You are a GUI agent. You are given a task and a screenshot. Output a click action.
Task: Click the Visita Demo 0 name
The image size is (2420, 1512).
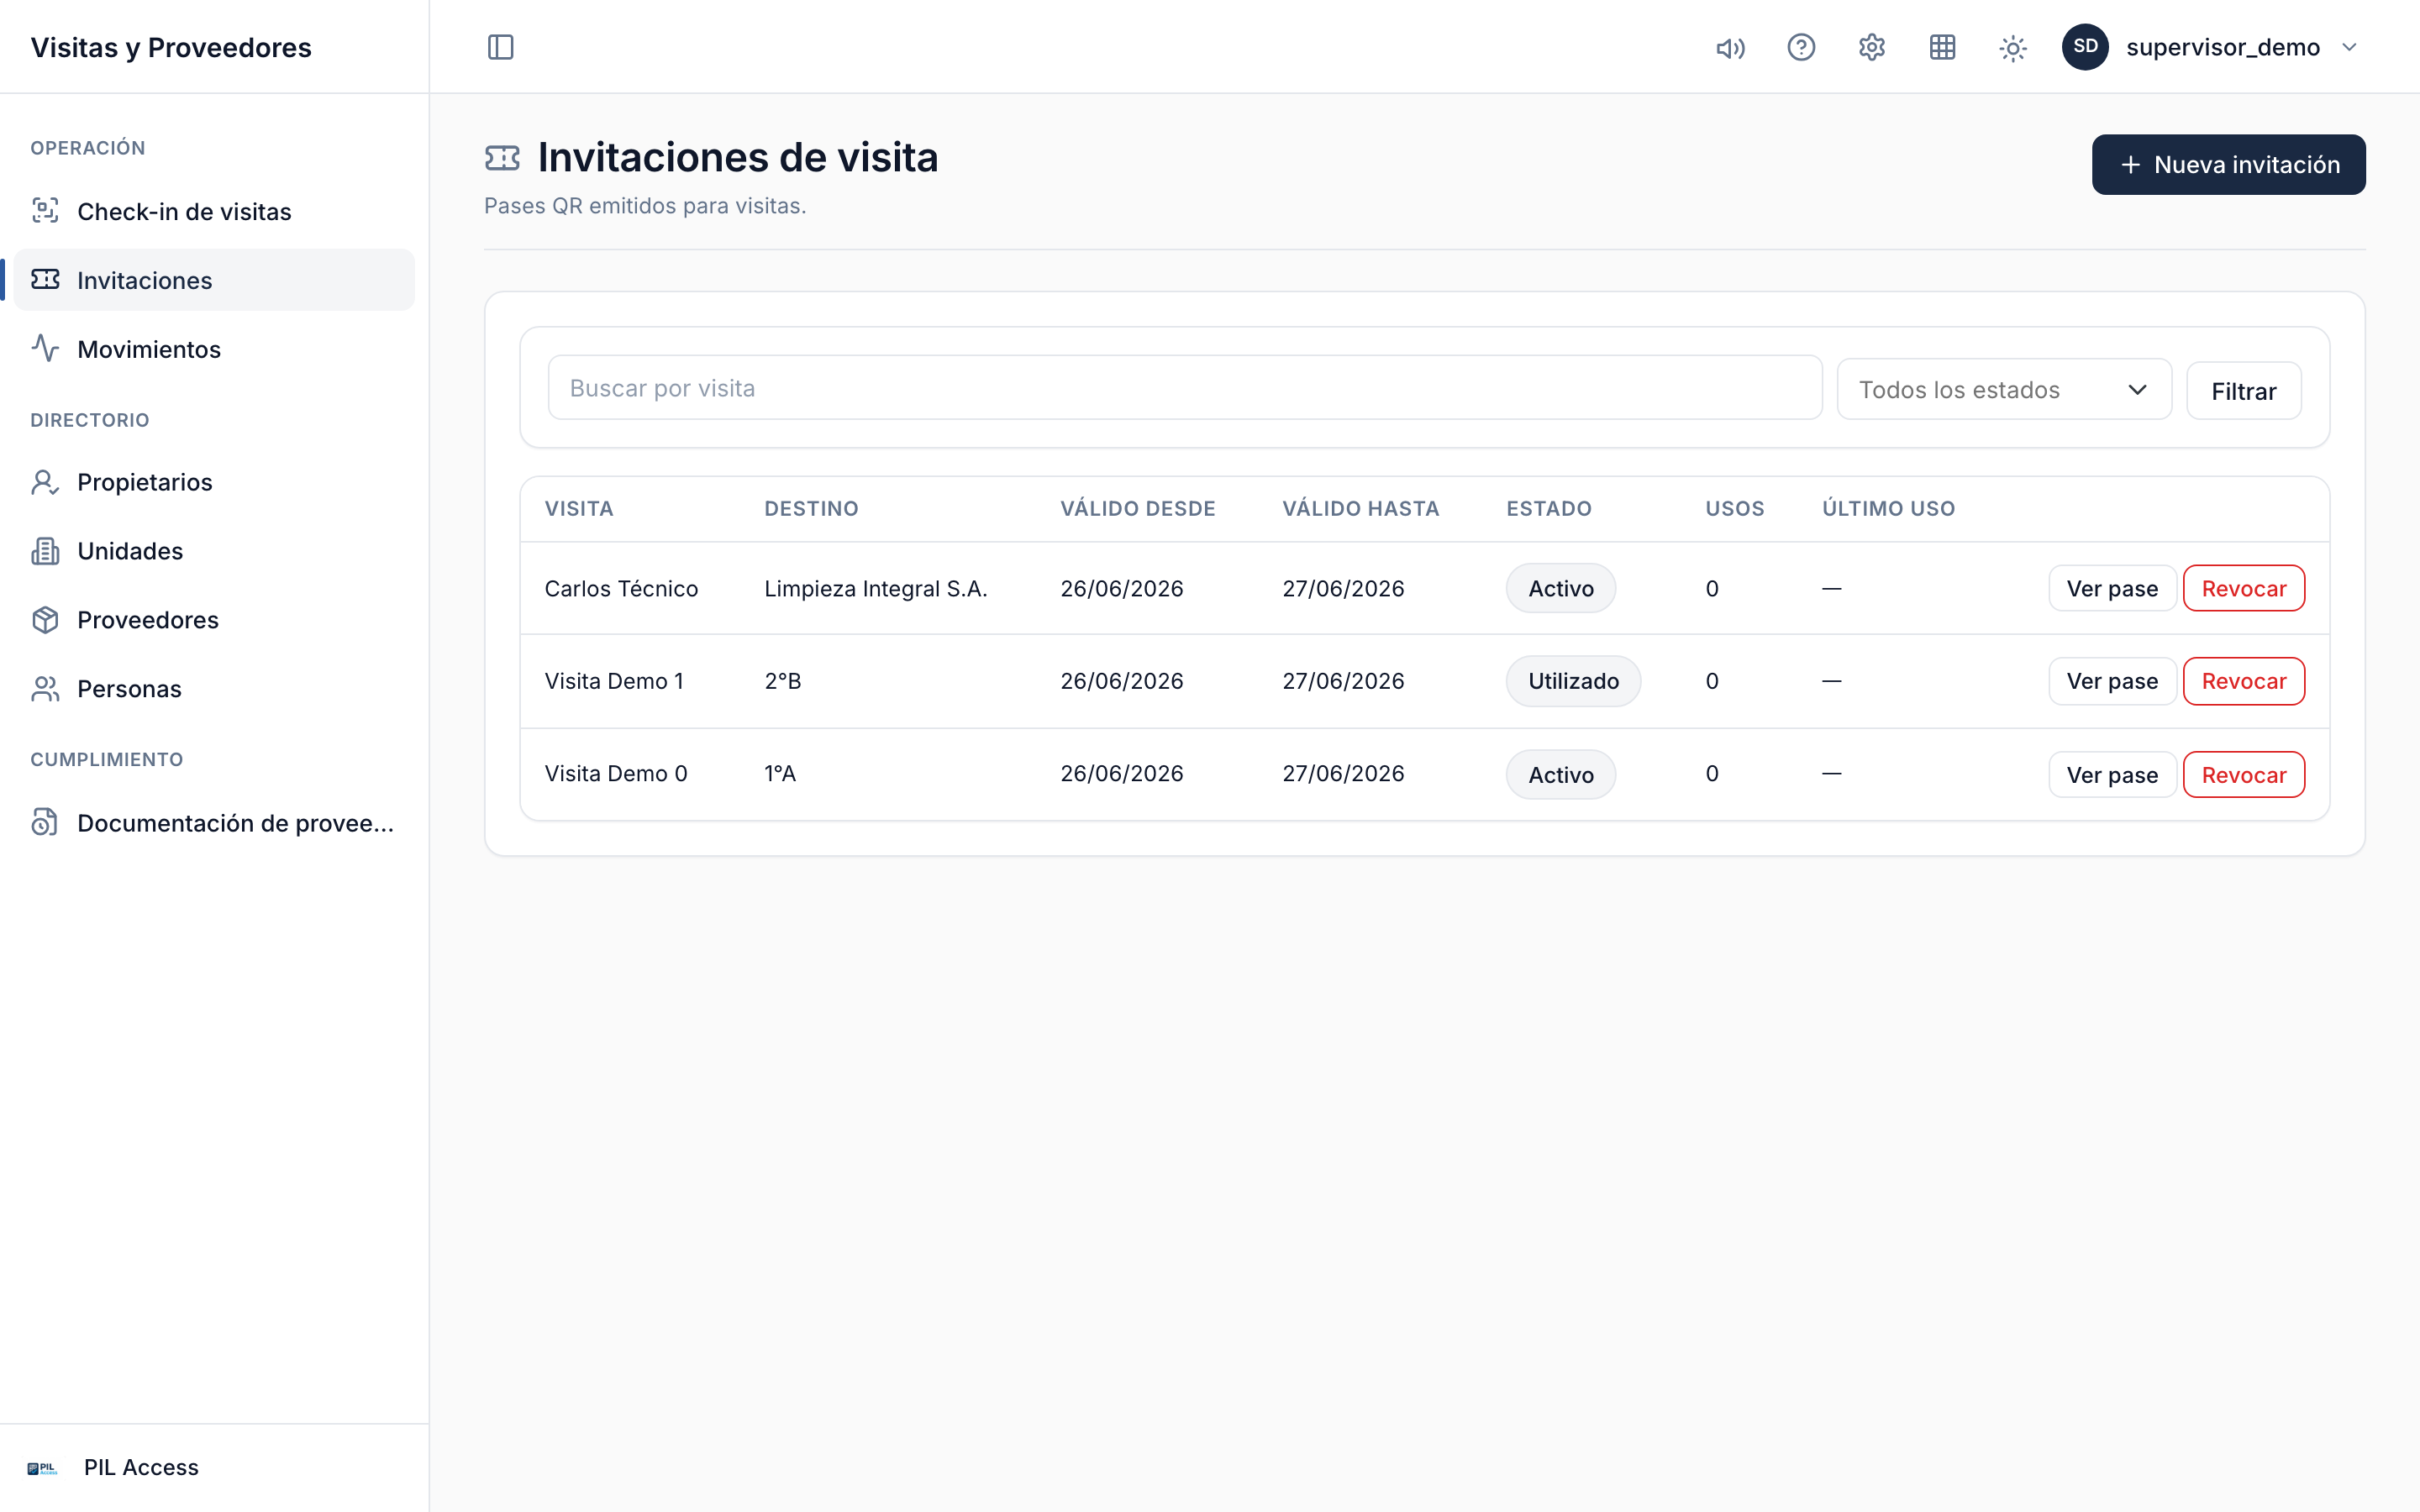616,774
